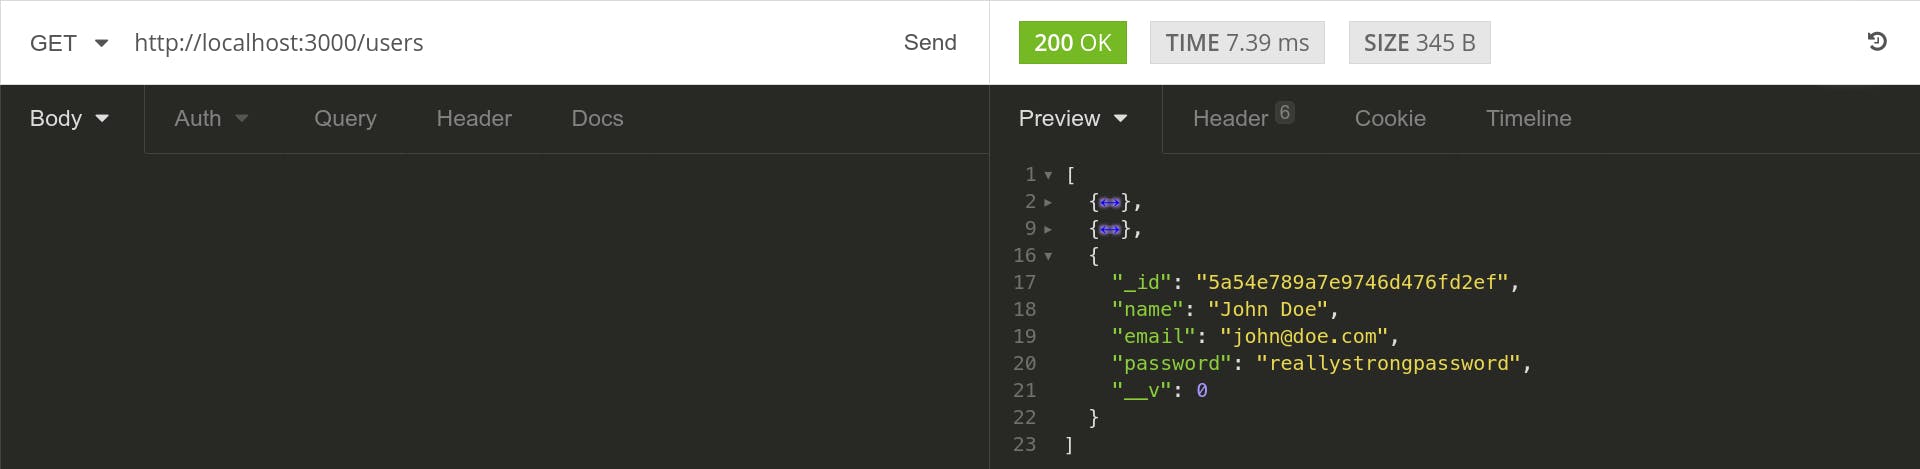This screenshot has width=1920, height=469.
Task: Unfold line 9 using its gutter arrow
Action: coord(1048,230)
